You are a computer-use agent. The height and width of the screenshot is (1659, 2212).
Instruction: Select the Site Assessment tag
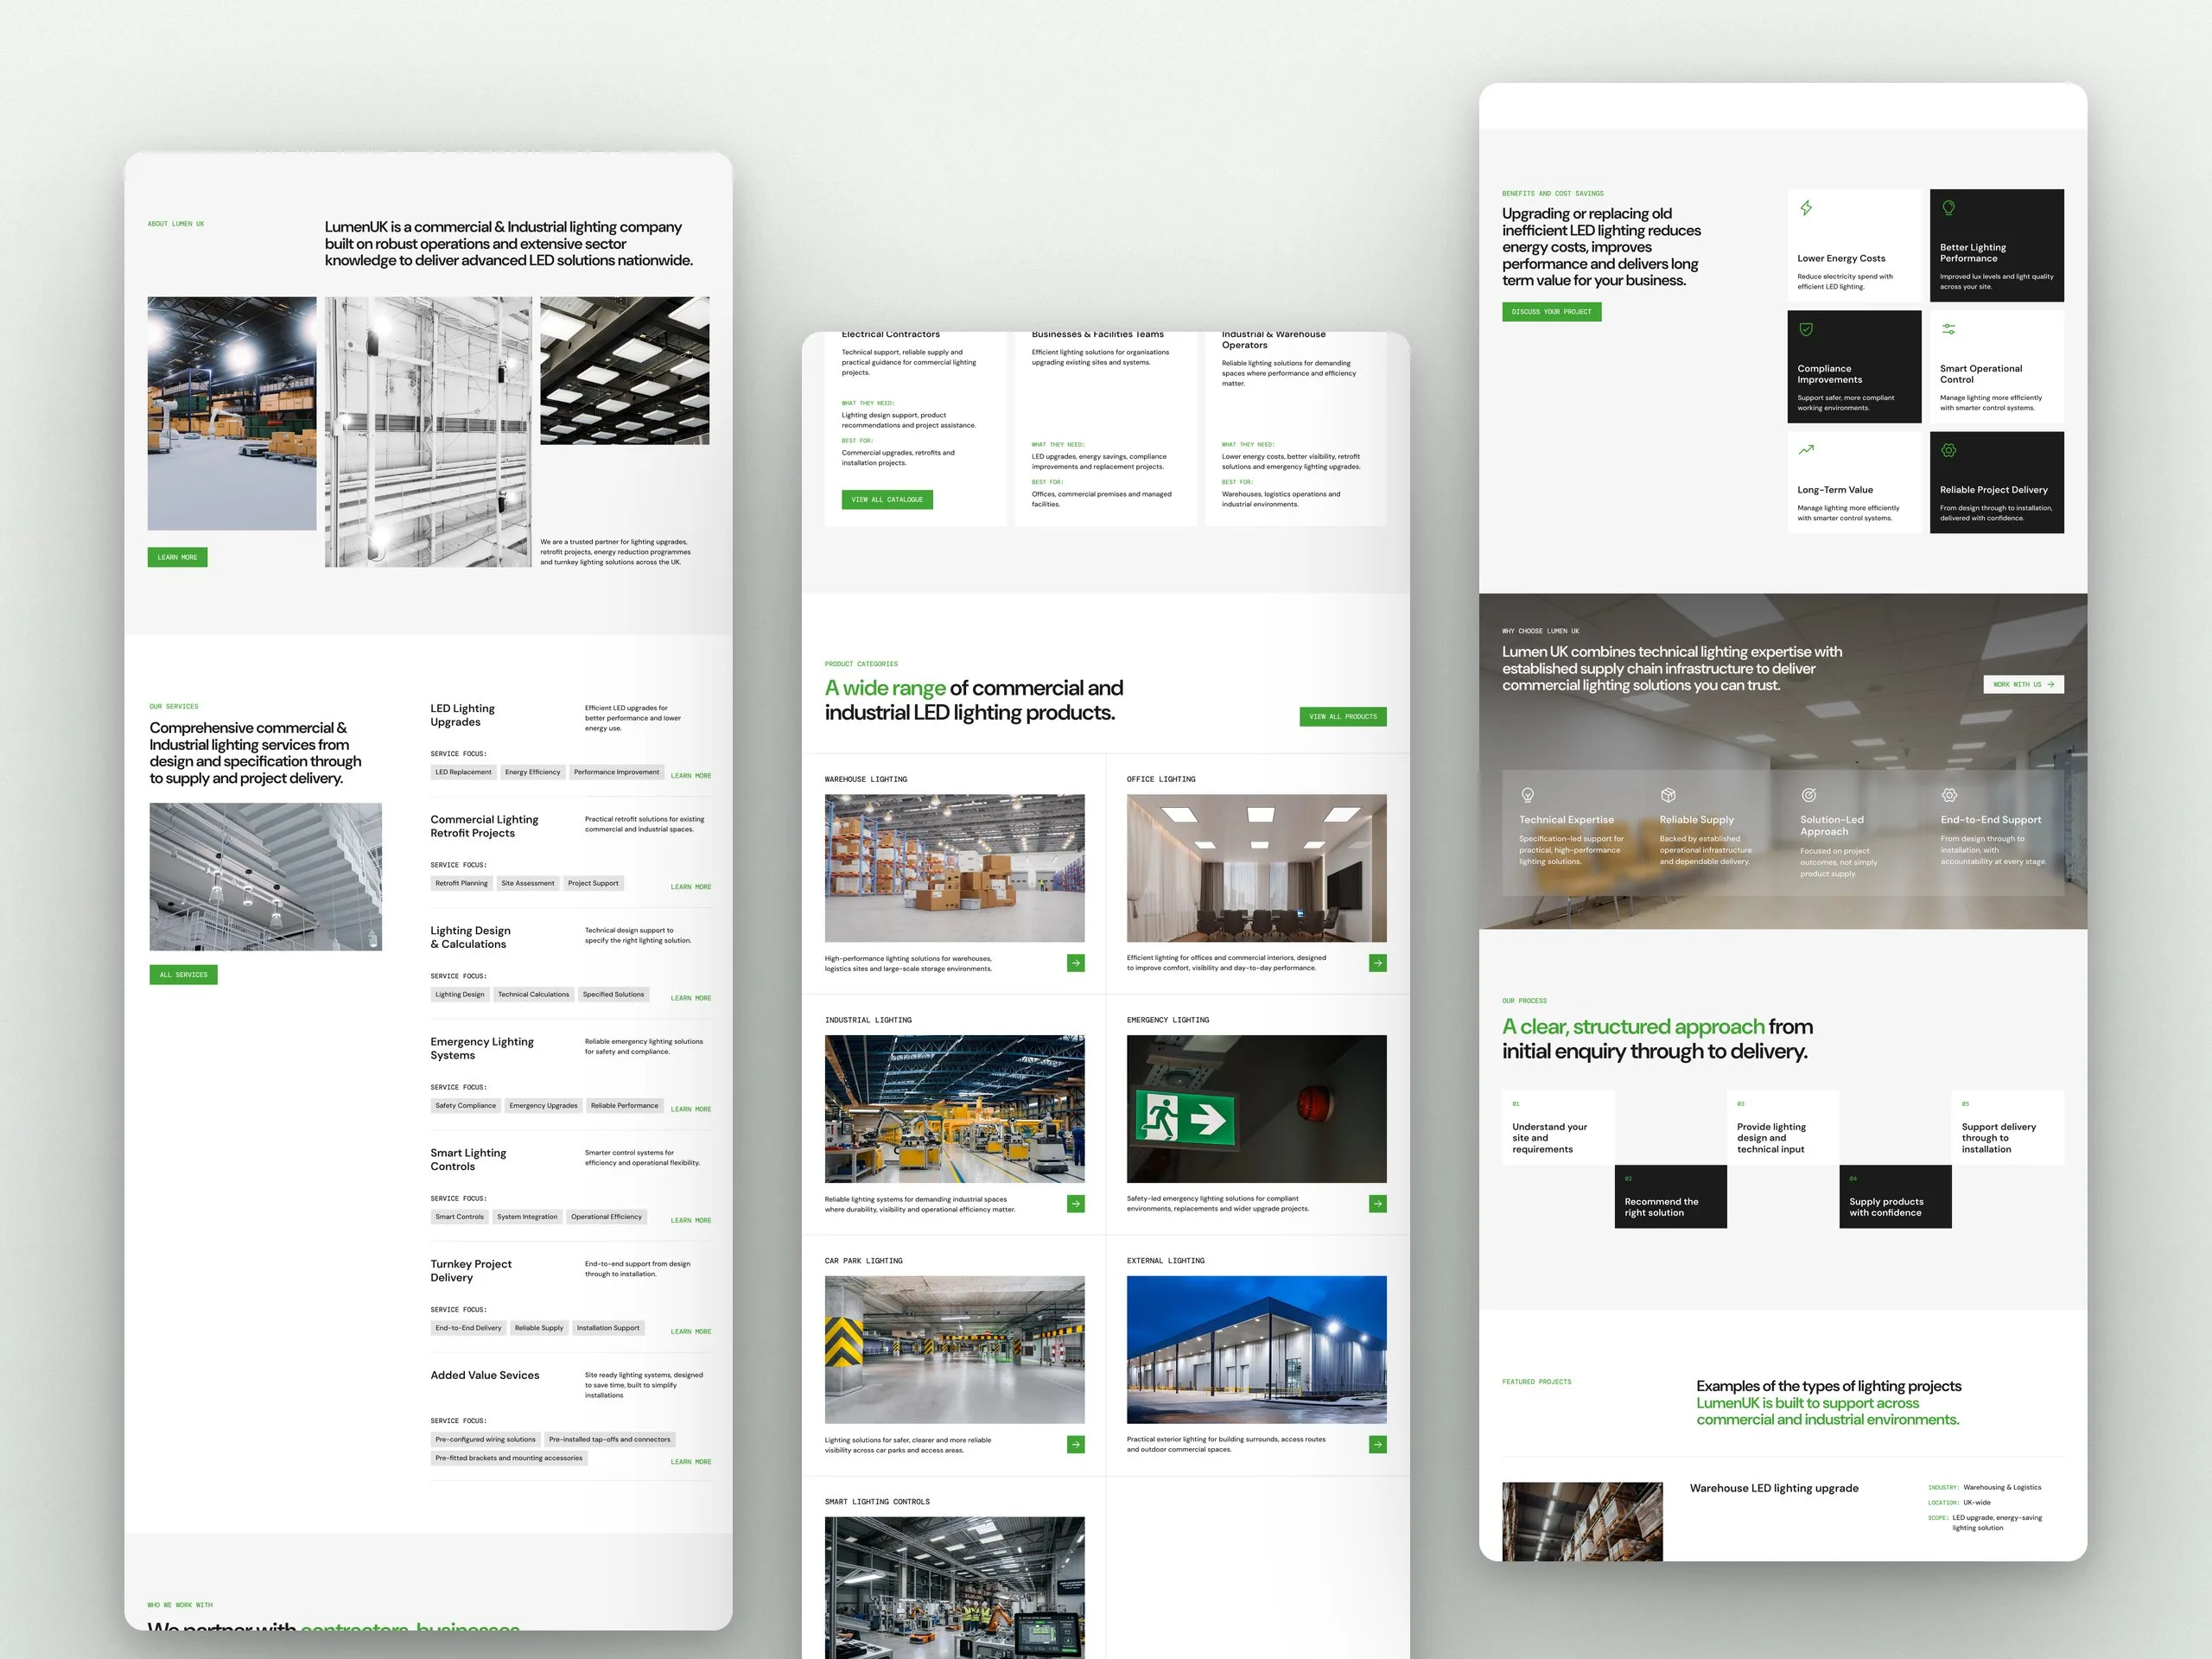click(x=527, y=883)
